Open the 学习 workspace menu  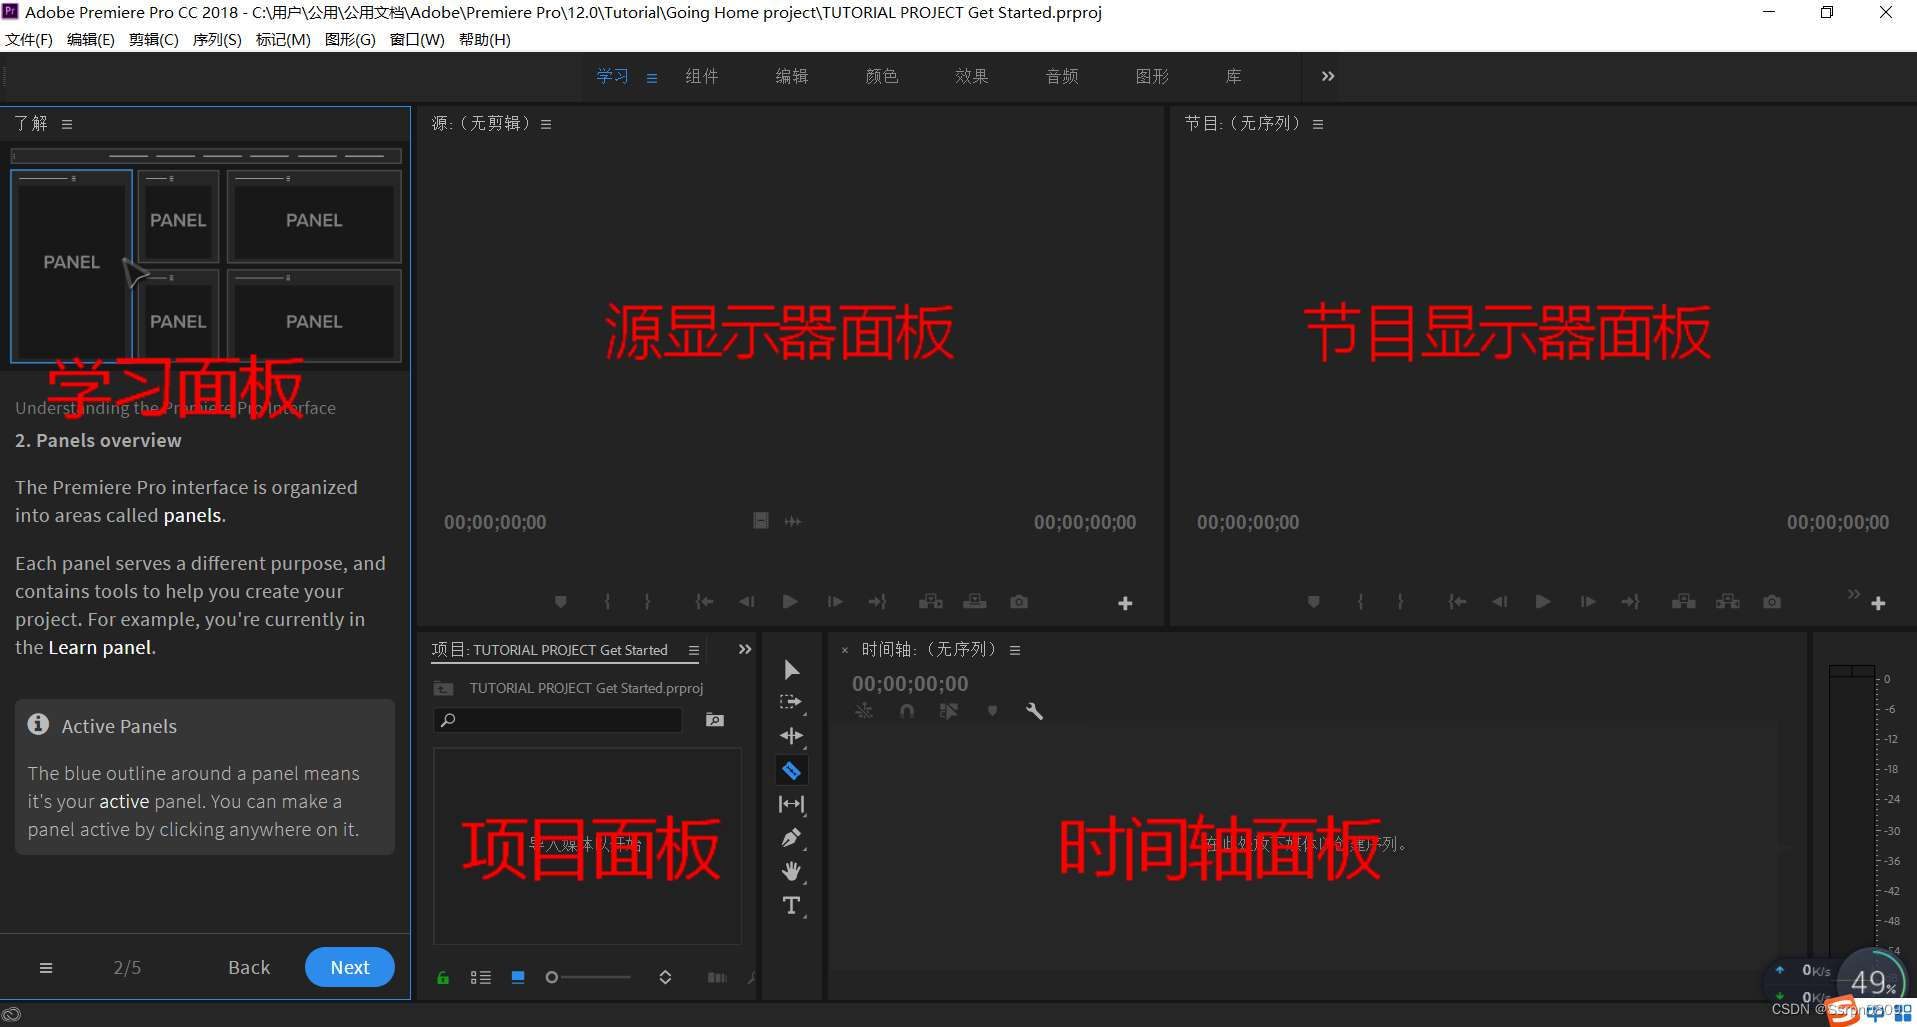pos(652,77)
